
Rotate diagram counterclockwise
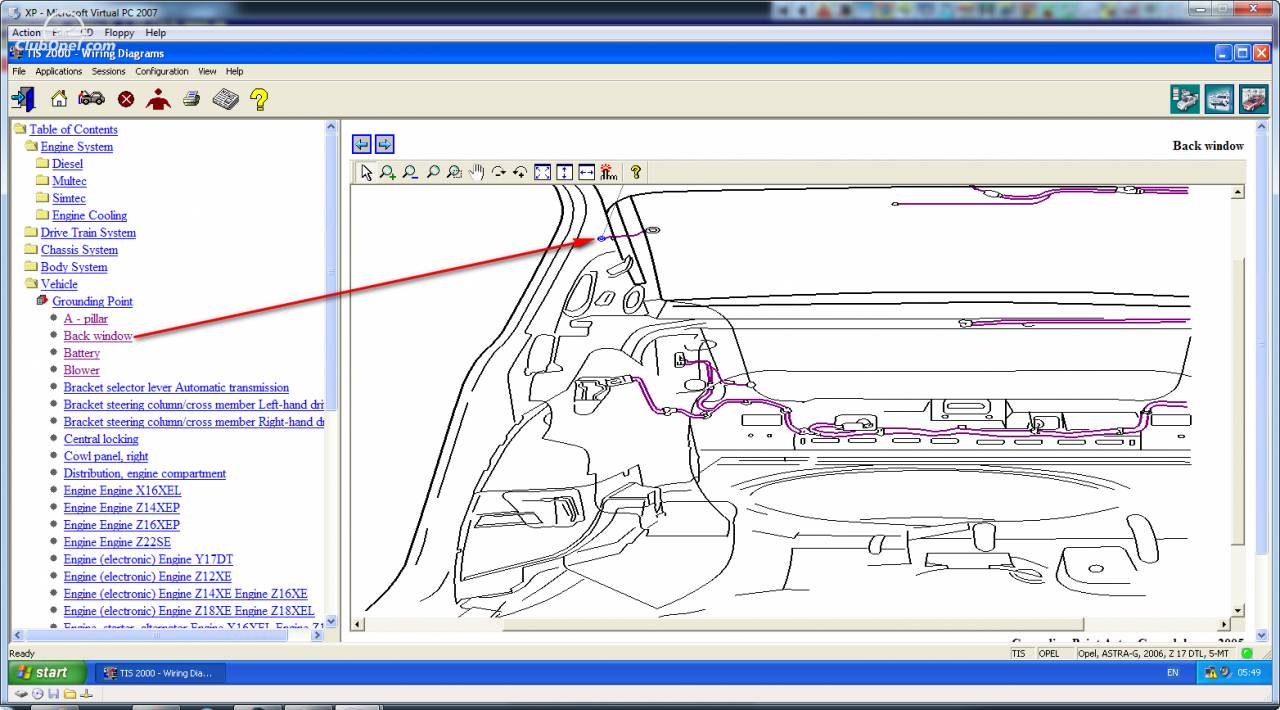coord(520,172)
